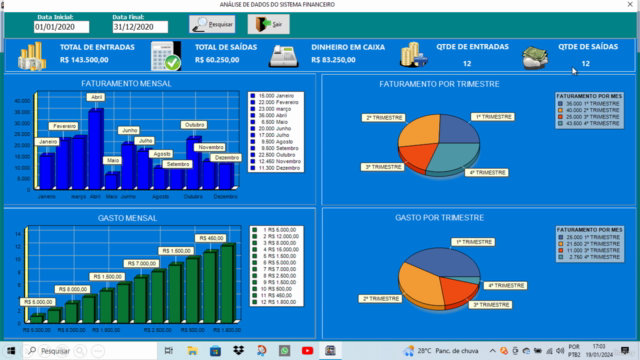Click the Abril callout above the tallest blue bar

coord(96,97)
